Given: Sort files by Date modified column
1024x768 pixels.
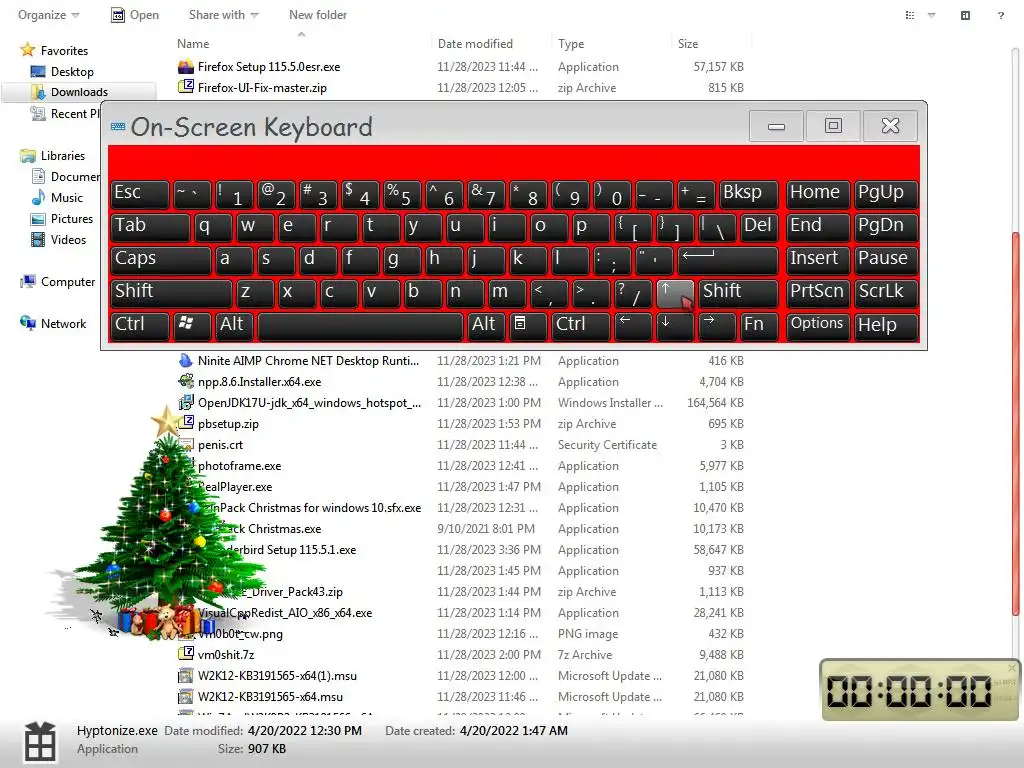Looking at the screenshot, I should [475, 44].
